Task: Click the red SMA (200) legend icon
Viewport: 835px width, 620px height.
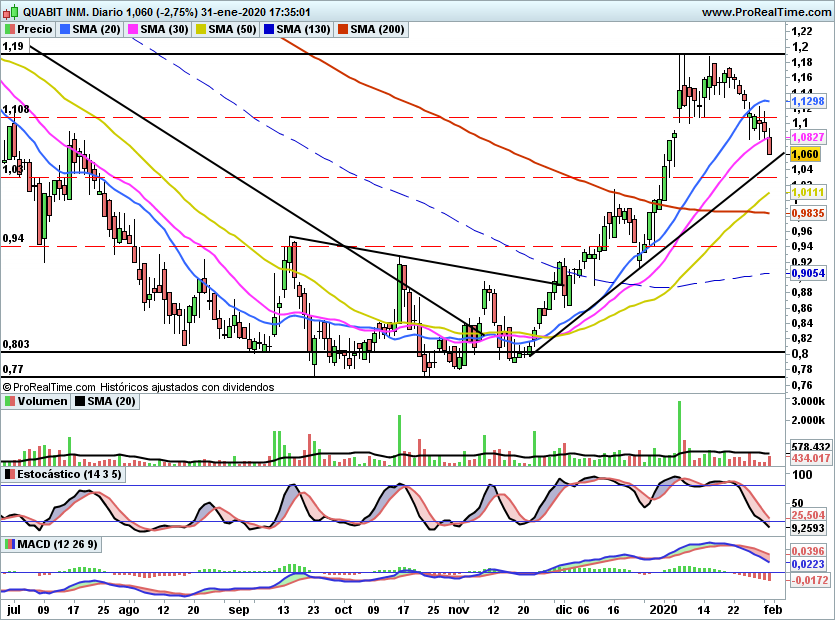Action: pos(342,29)
